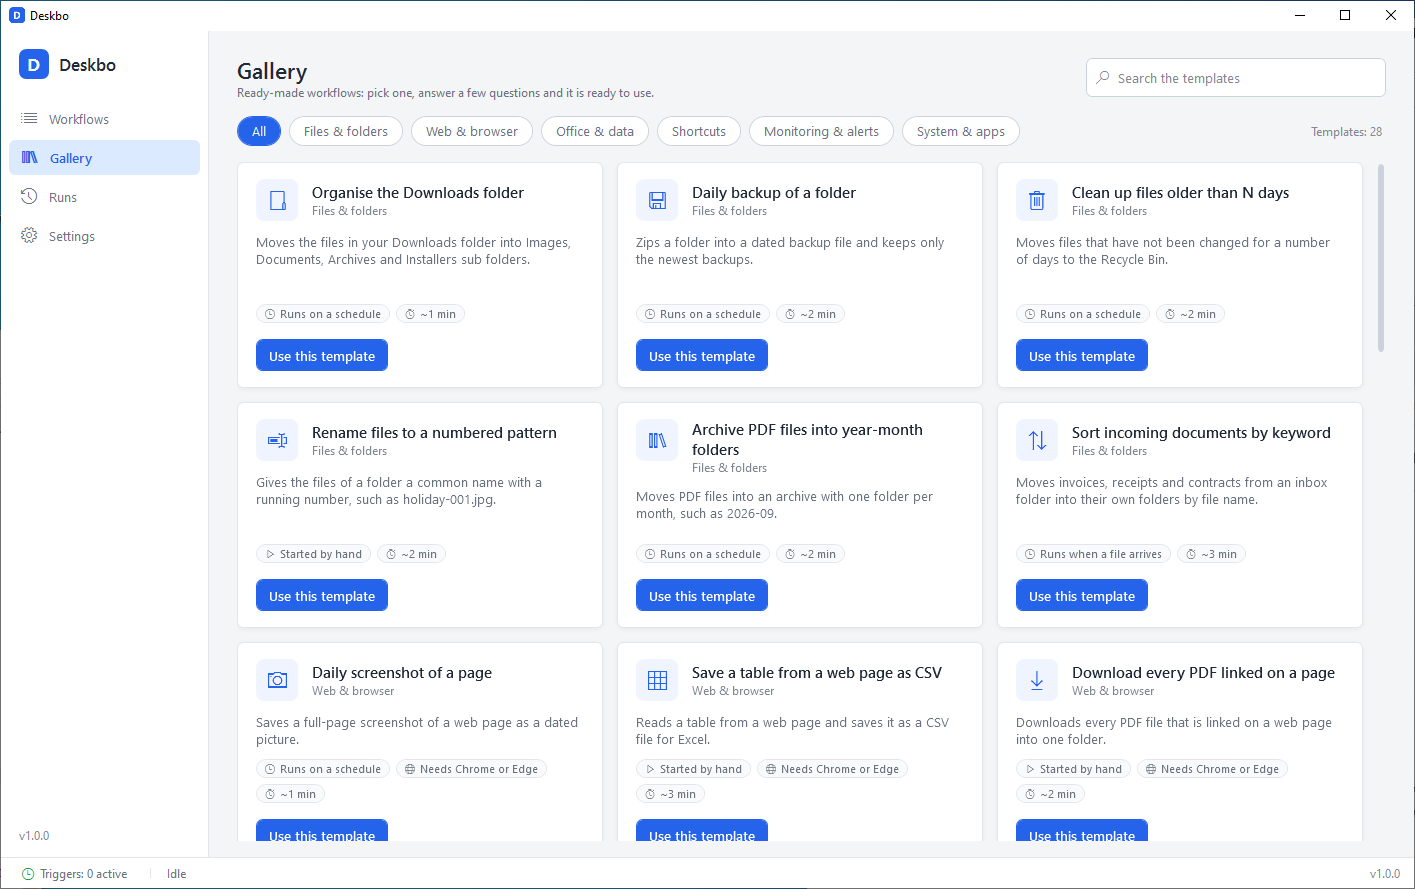Click the trash icon of Clean up files

(x=1037, y=200)
